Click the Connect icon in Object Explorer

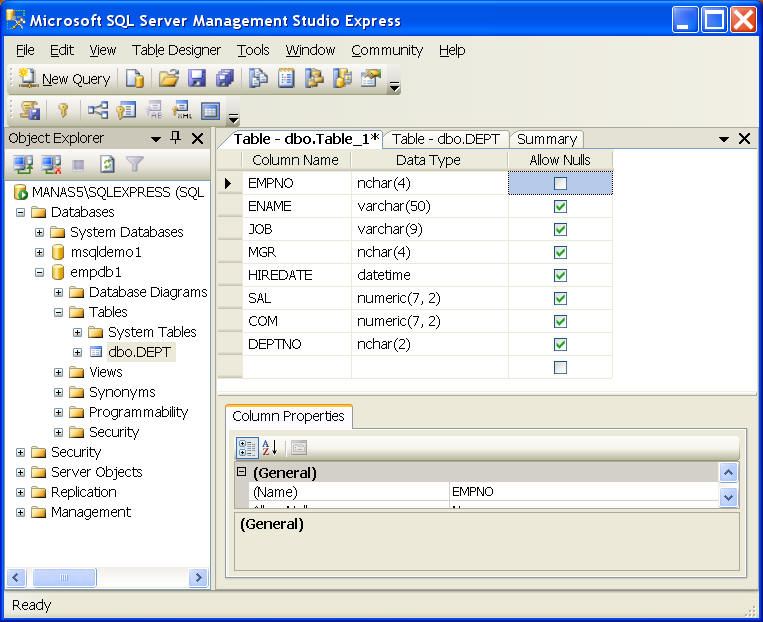(23, 165)
